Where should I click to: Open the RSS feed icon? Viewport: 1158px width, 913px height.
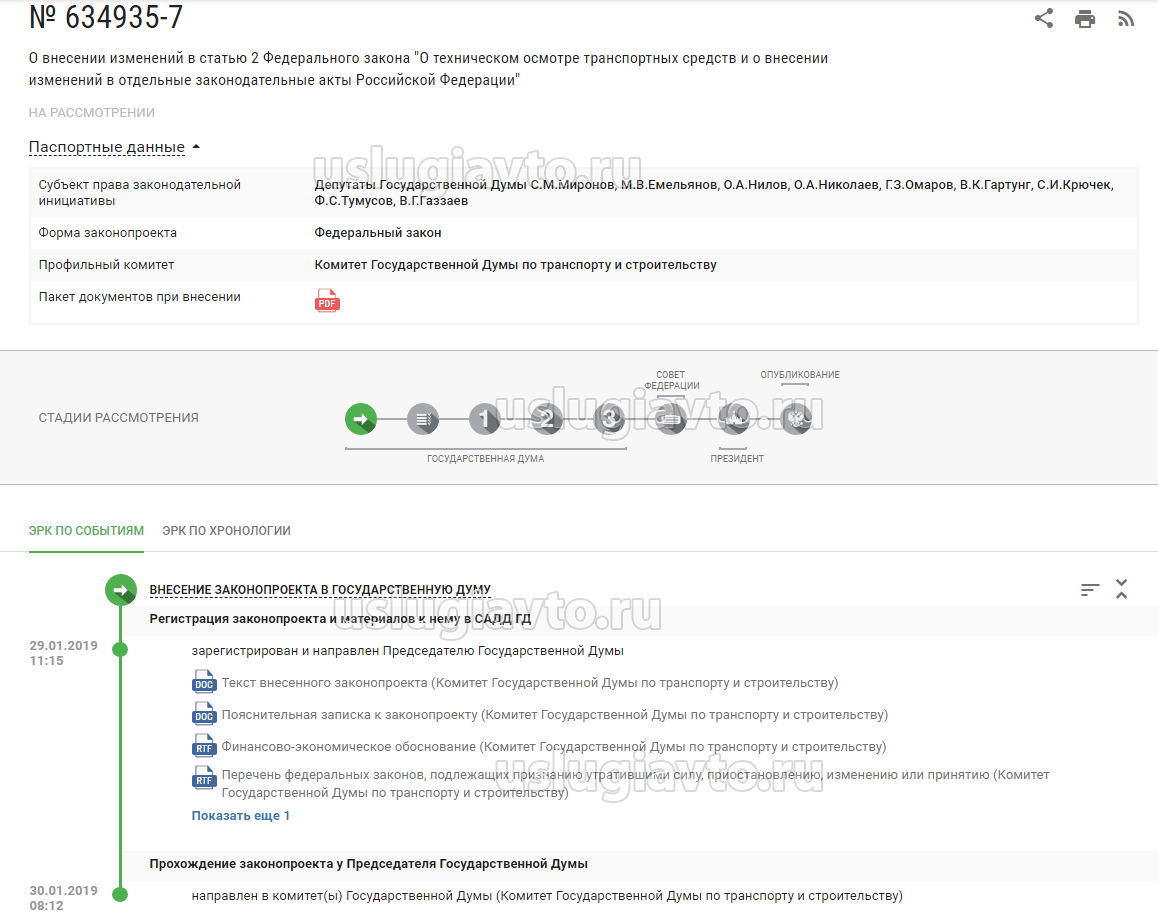click(1126, 19)
